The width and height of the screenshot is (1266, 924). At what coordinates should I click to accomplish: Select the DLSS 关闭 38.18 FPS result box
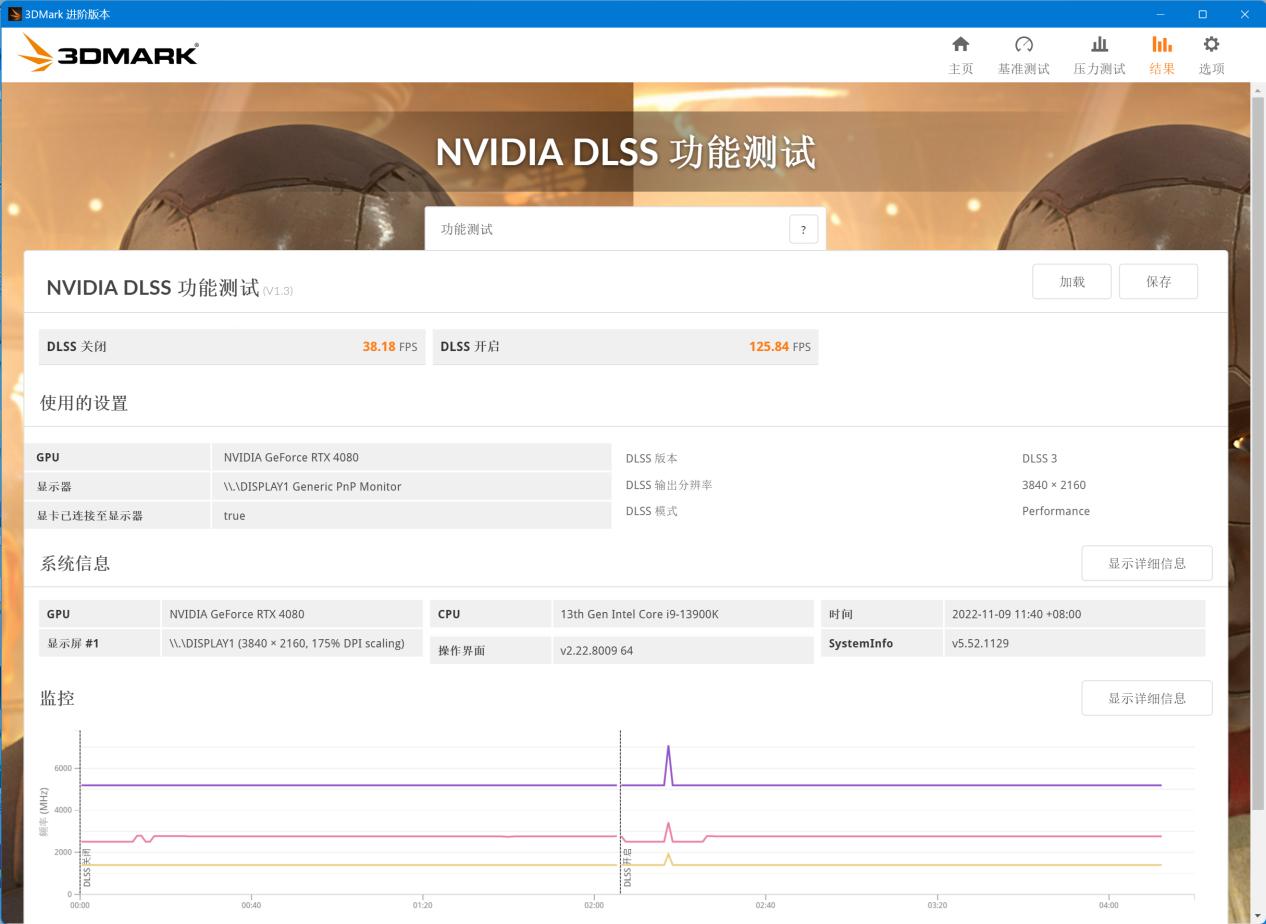232,346
